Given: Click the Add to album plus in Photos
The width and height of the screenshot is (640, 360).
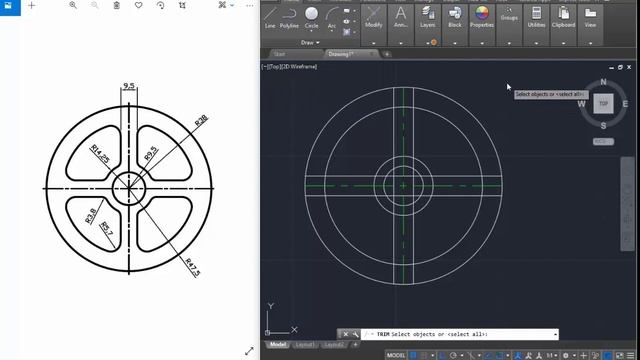Looking at the screenshot, I should pyautogui.click(x=31, y=5).
